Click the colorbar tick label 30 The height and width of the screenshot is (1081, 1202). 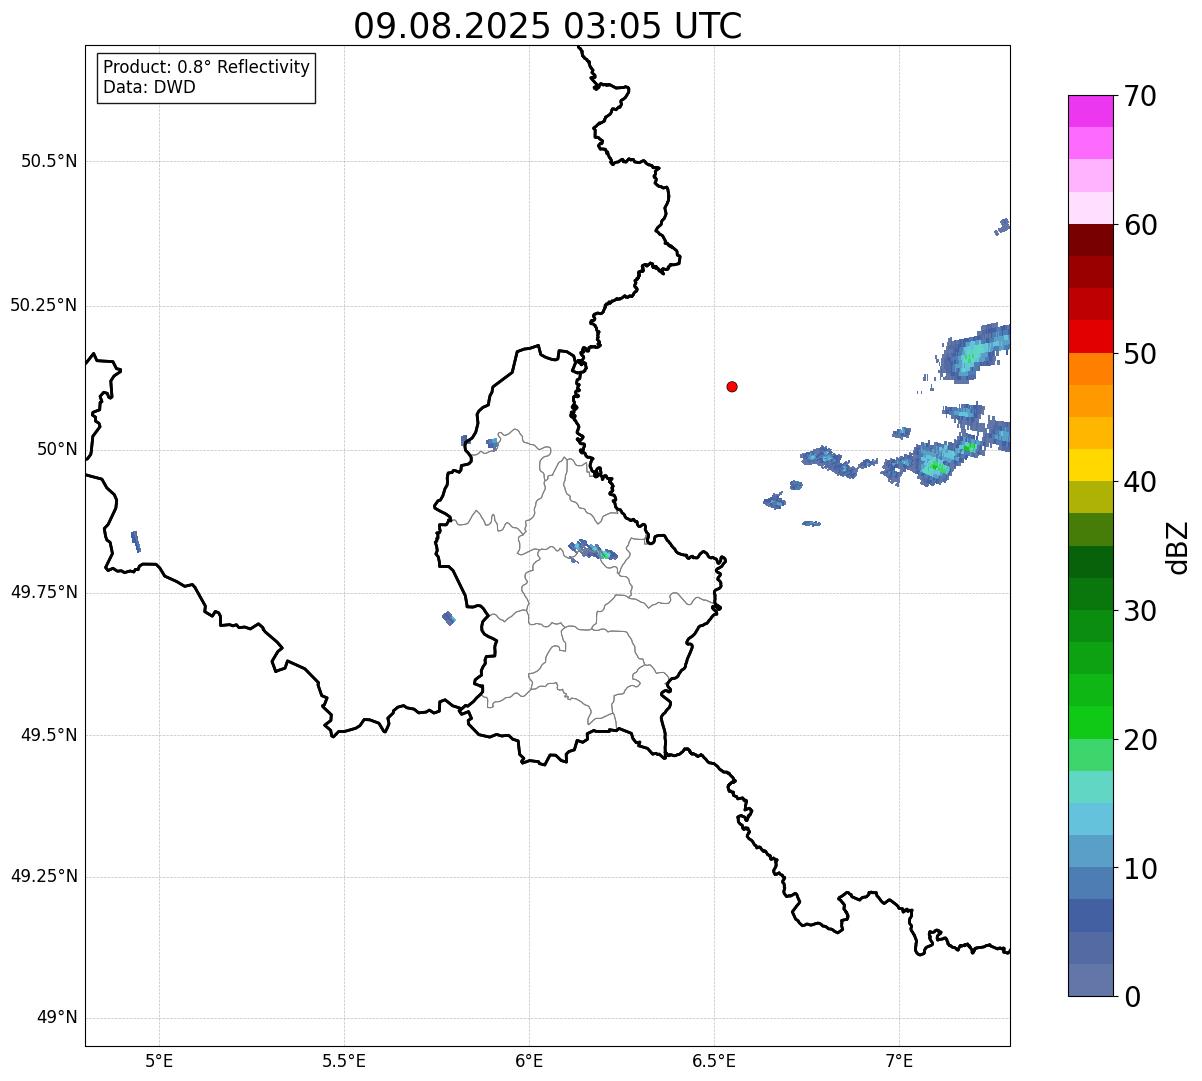1140,611
